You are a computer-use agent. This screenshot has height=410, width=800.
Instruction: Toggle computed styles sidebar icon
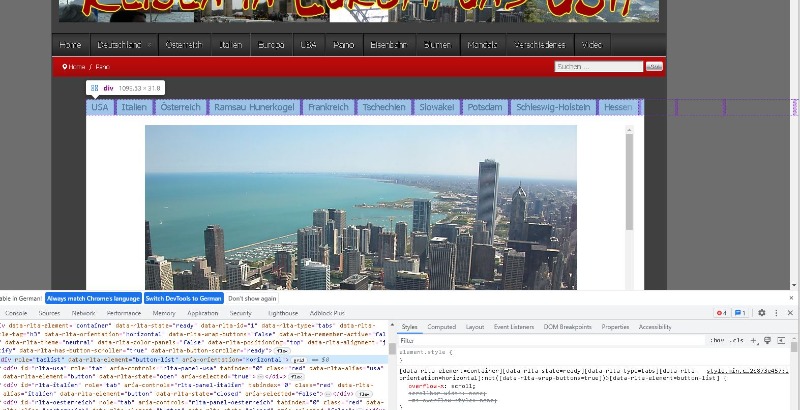pyautogui.click(x=781, y=341)
